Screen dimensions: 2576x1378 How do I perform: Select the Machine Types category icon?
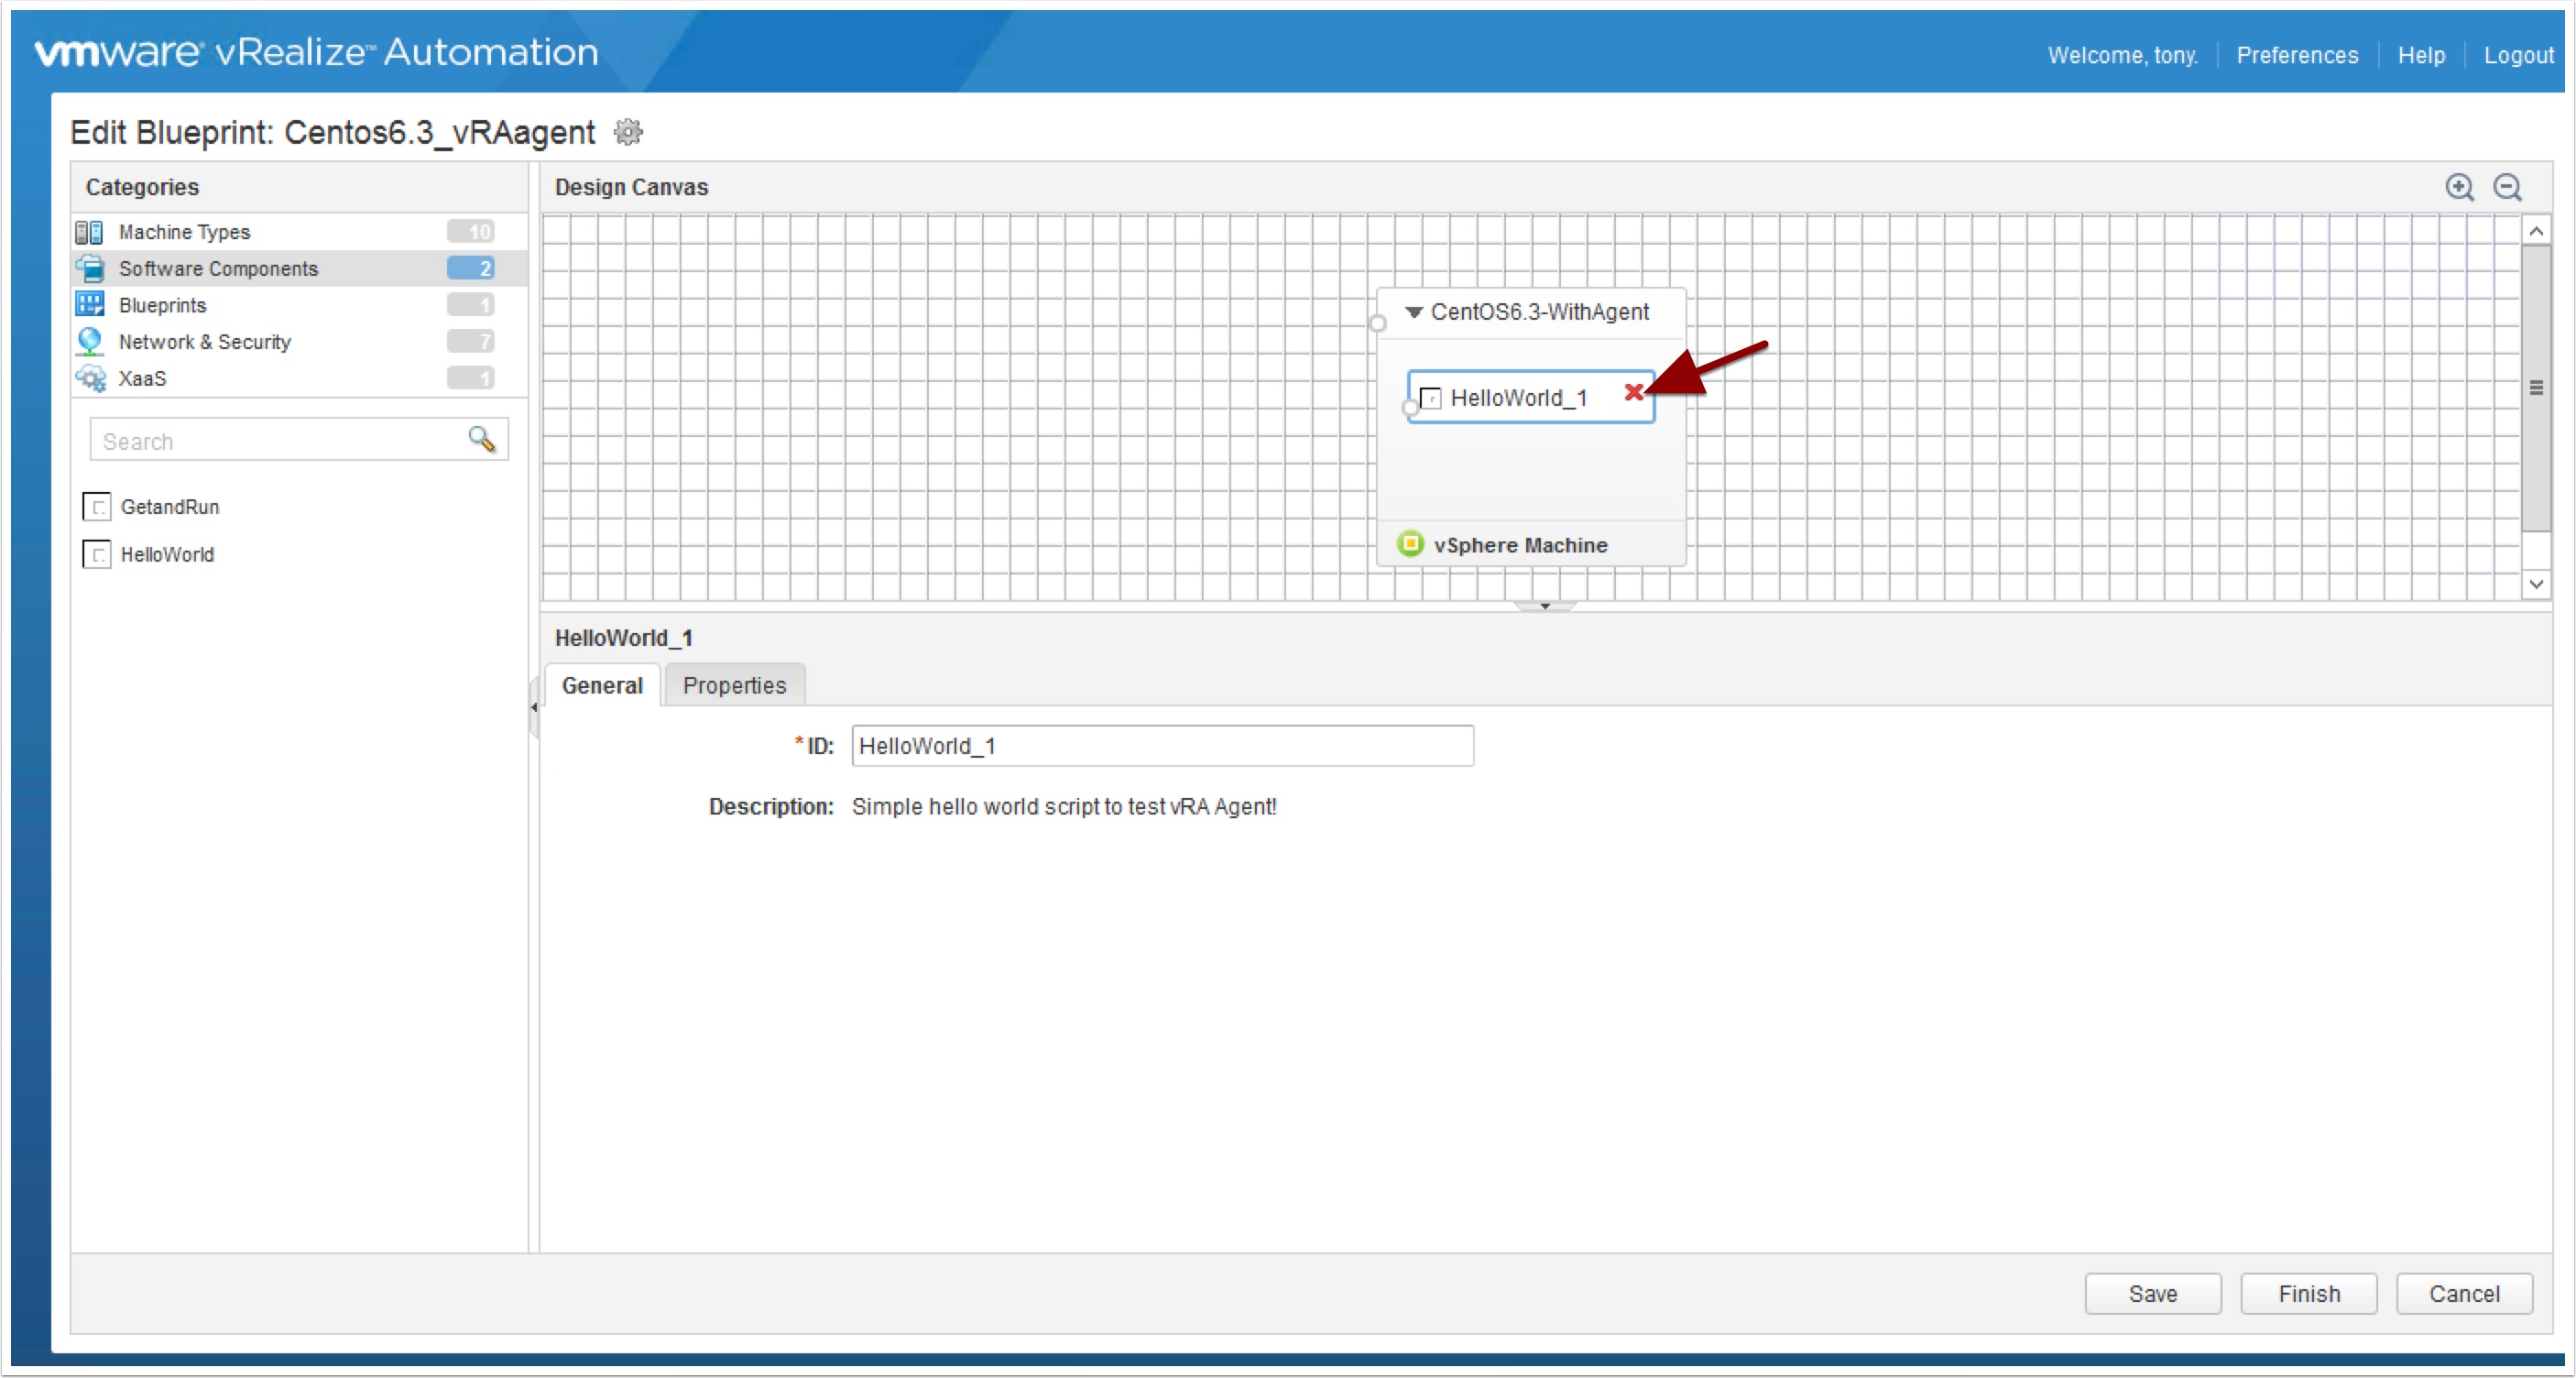[90, 232]
